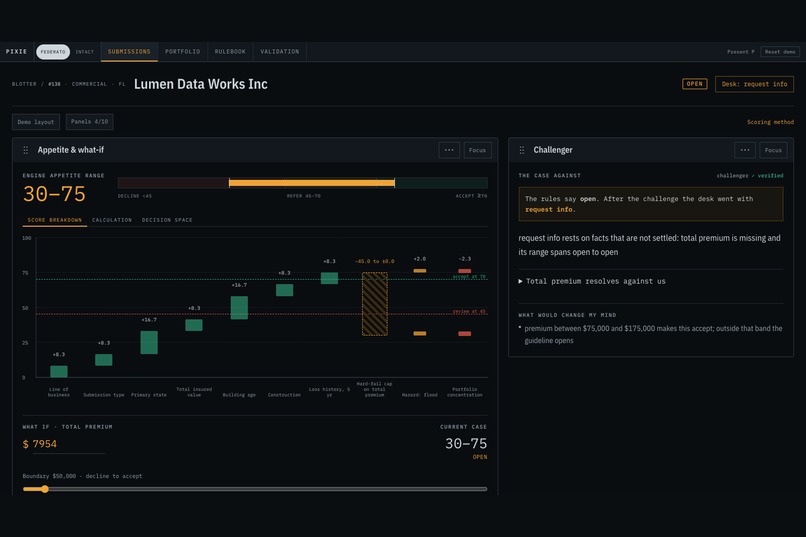Click the current case '30–75' value
The image size is (806, 537).
point(466,444)
